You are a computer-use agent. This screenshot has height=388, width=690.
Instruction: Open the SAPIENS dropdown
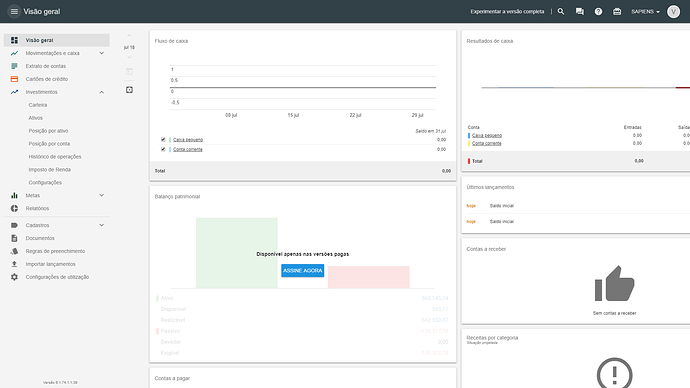pos(645,11)
